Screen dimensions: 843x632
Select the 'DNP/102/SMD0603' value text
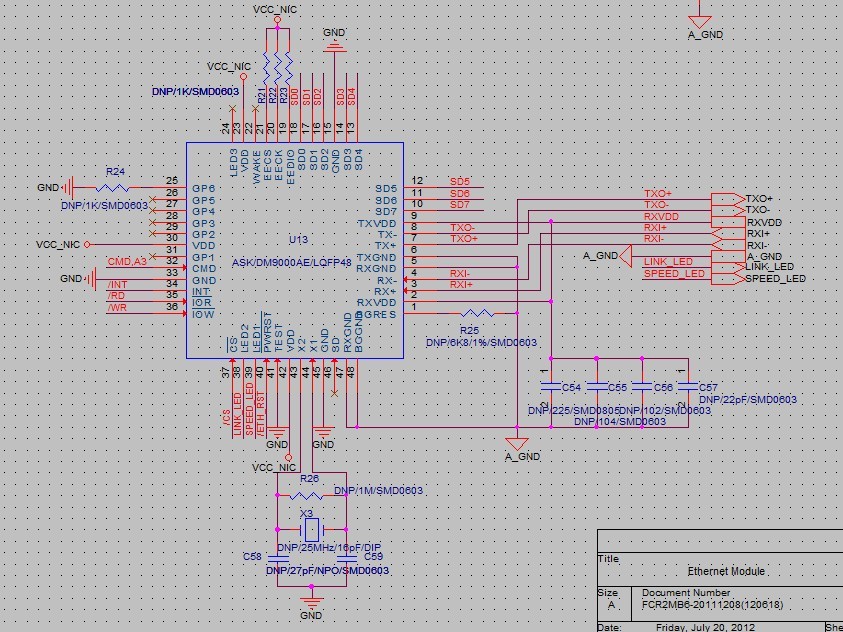pyautogui.click(x=666, y=411)
